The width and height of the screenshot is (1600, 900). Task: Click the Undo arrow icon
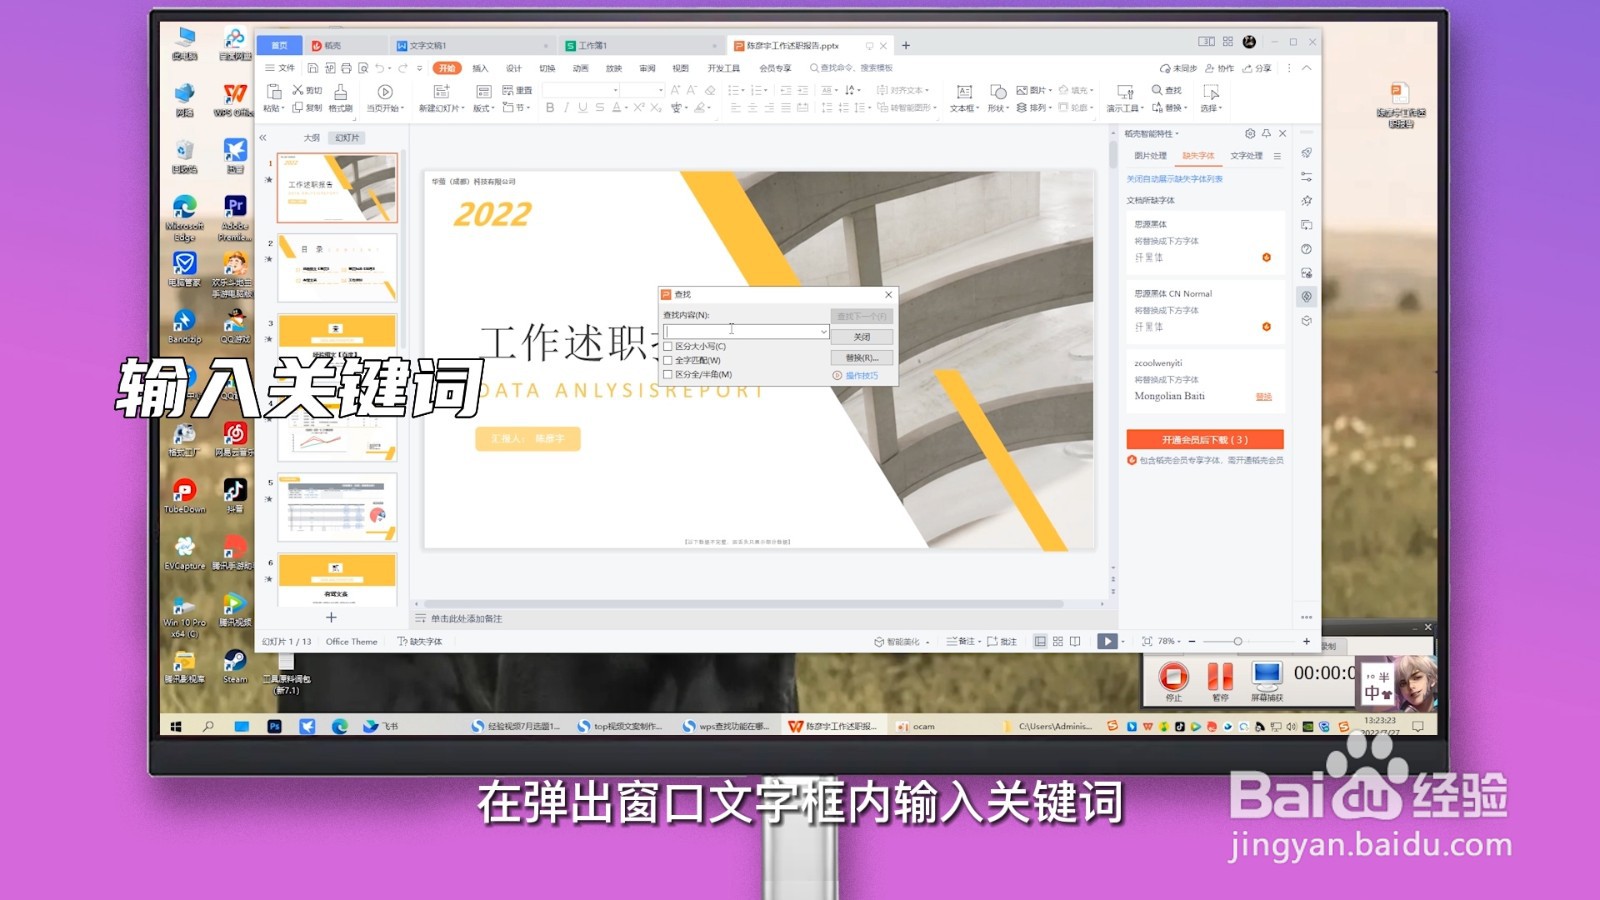(x=379, y=68)
